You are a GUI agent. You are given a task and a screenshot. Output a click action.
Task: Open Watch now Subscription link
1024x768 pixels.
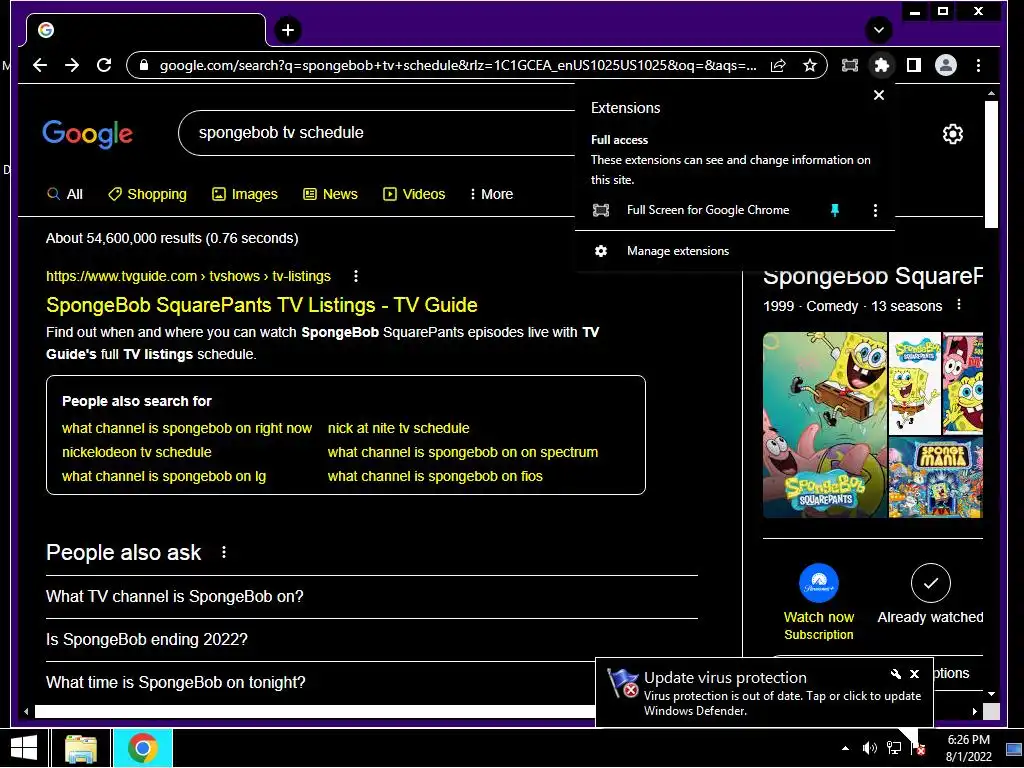click(819, 626)
